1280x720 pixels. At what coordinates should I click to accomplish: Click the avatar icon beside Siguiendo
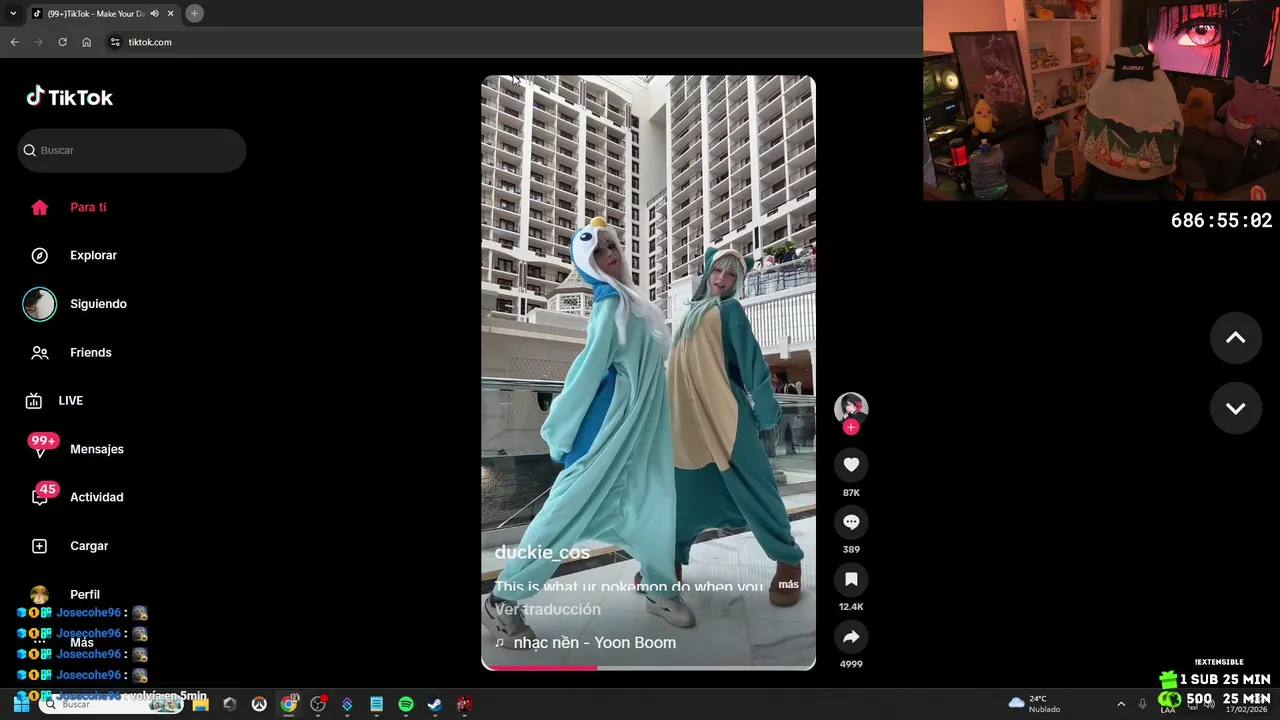40,304
